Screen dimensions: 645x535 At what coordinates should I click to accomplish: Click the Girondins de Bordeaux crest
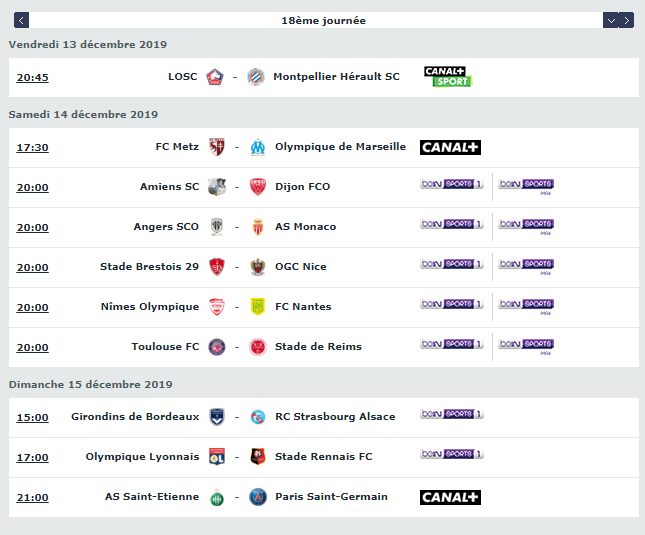(x=216, y=417)
